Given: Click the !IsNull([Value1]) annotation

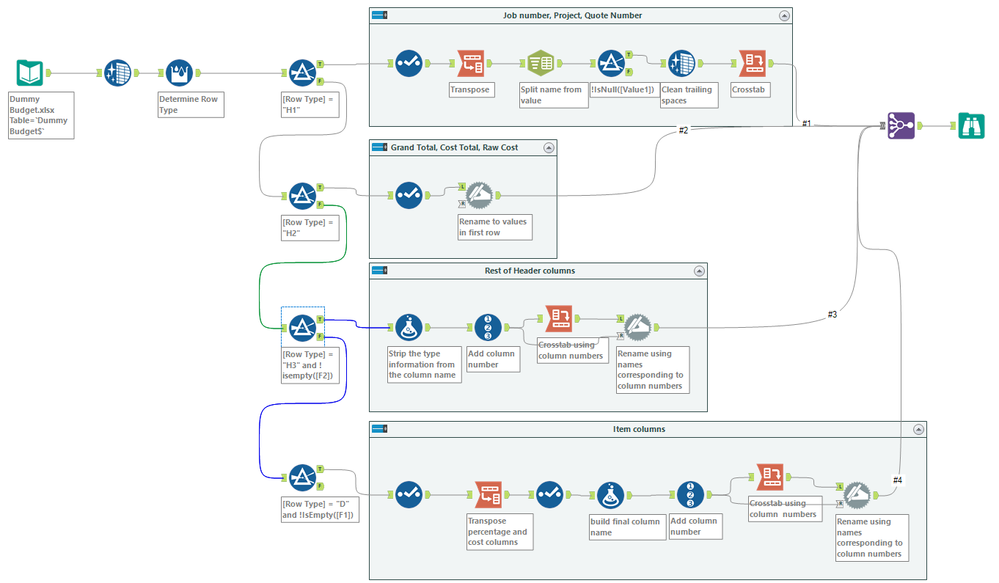Looking at the screenshot, I should pyautogui.click(x=622, y=90).
